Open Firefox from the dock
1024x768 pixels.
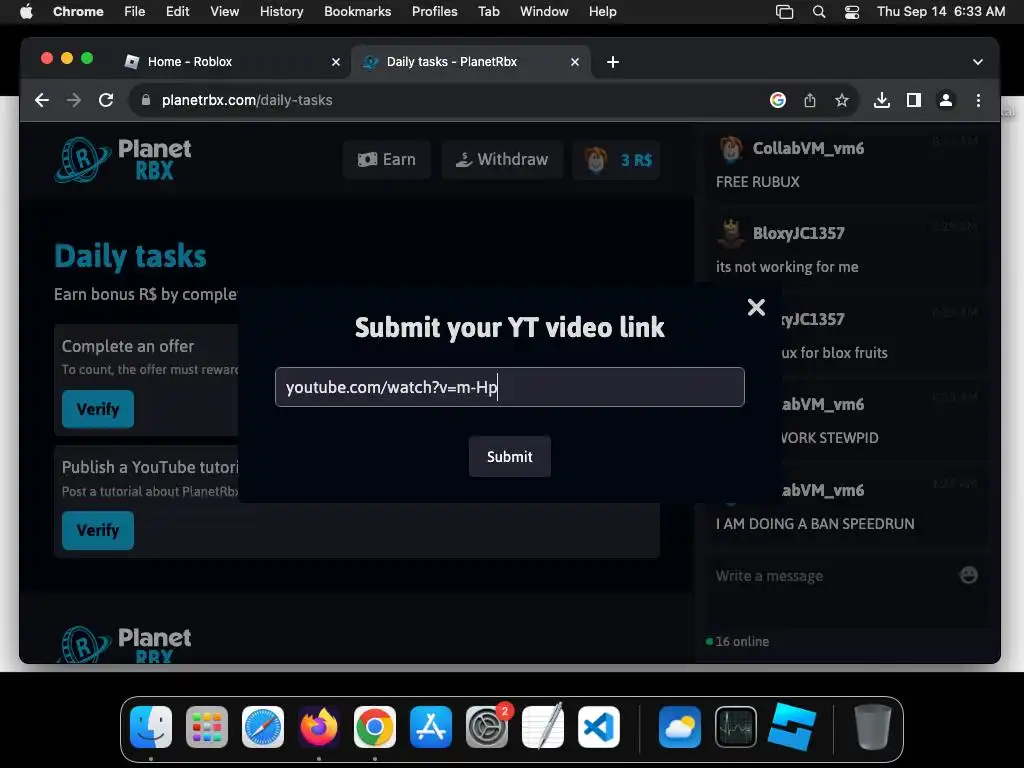(x=319, y=727)
